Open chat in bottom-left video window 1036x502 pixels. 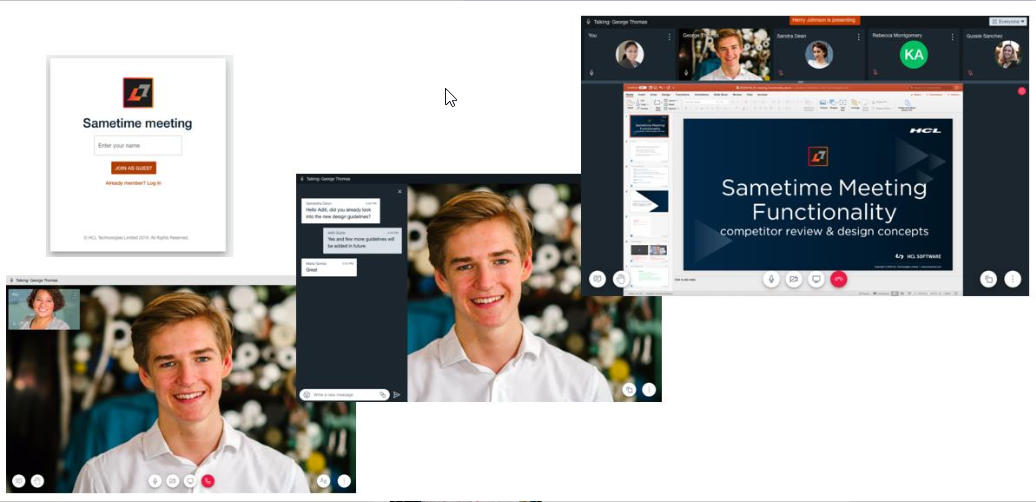[x=18, y=481]
